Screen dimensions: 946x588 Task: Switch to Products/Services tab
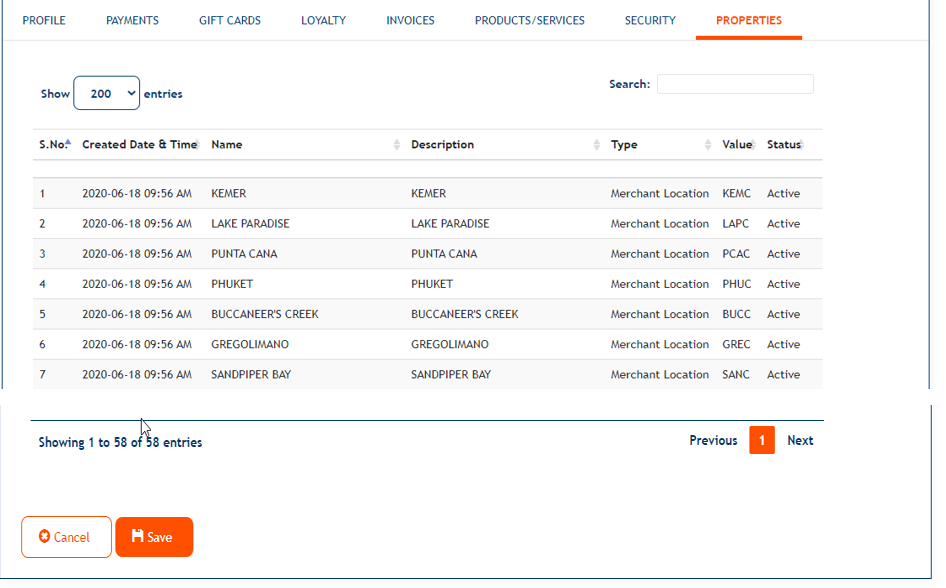click(x=529, y=20)
